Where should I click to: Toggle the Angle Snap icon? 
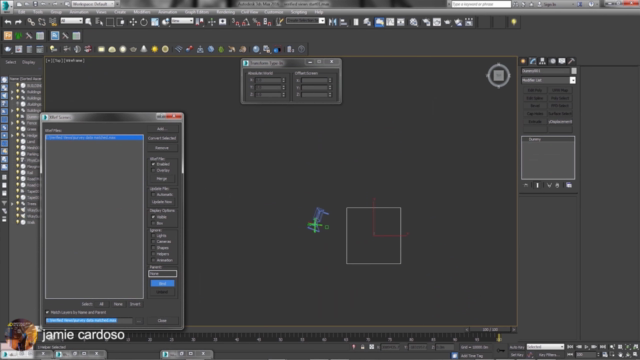click(246, 22)
